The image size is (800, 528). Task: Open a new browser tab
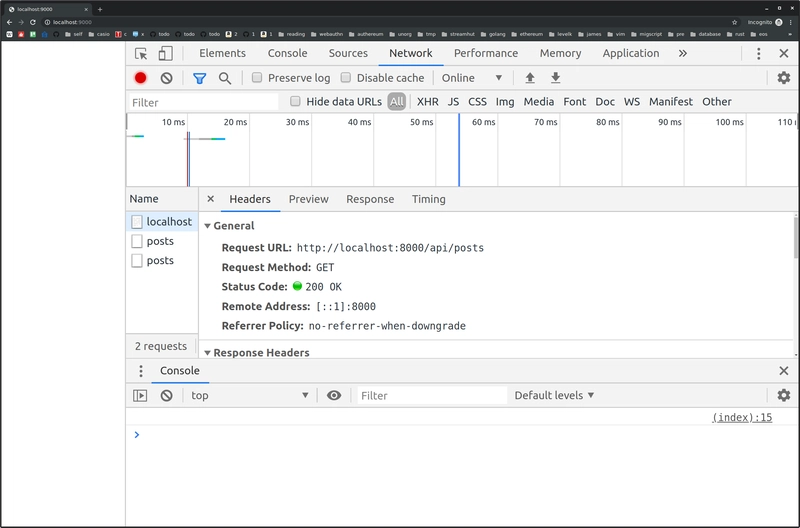(x=99, y=9)
